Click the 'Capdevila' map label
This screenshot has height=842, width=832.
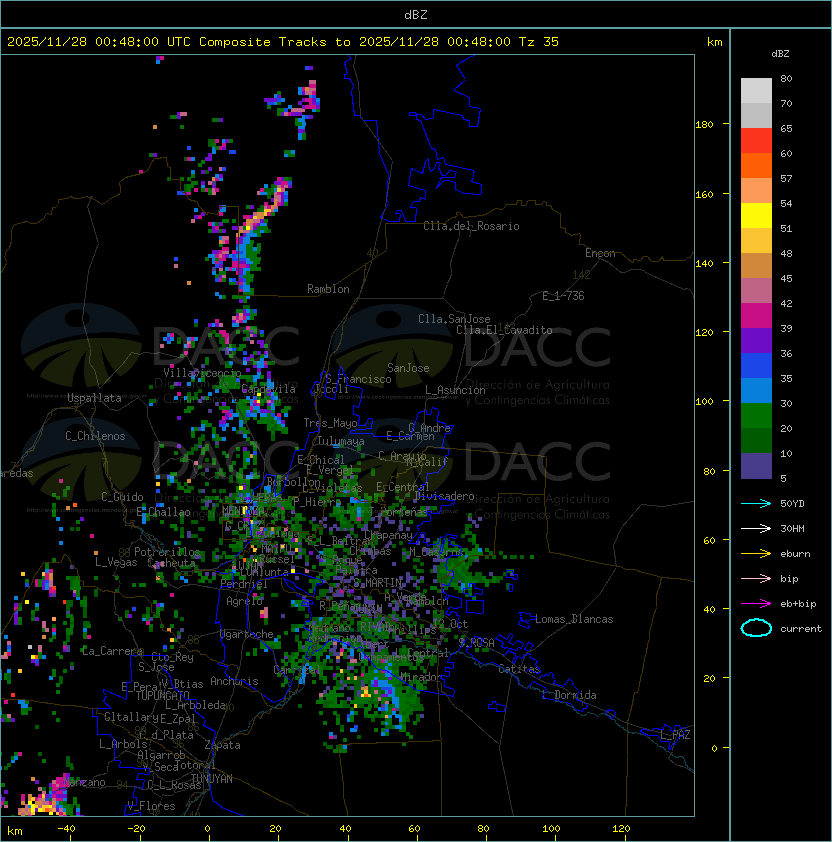269,389
